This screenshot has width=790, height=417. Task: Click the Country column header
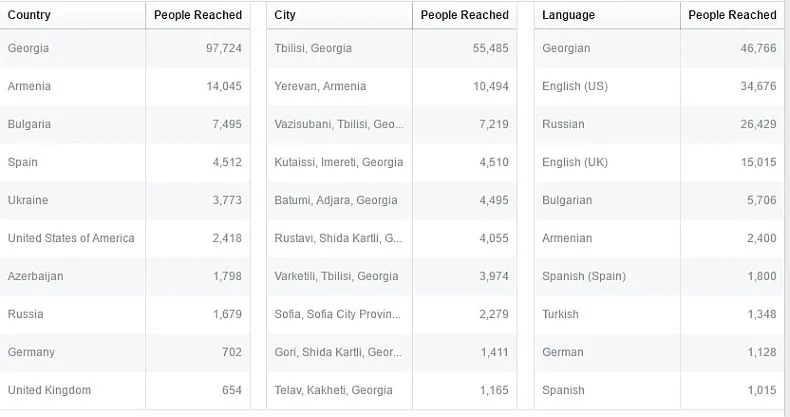[29, 15]
